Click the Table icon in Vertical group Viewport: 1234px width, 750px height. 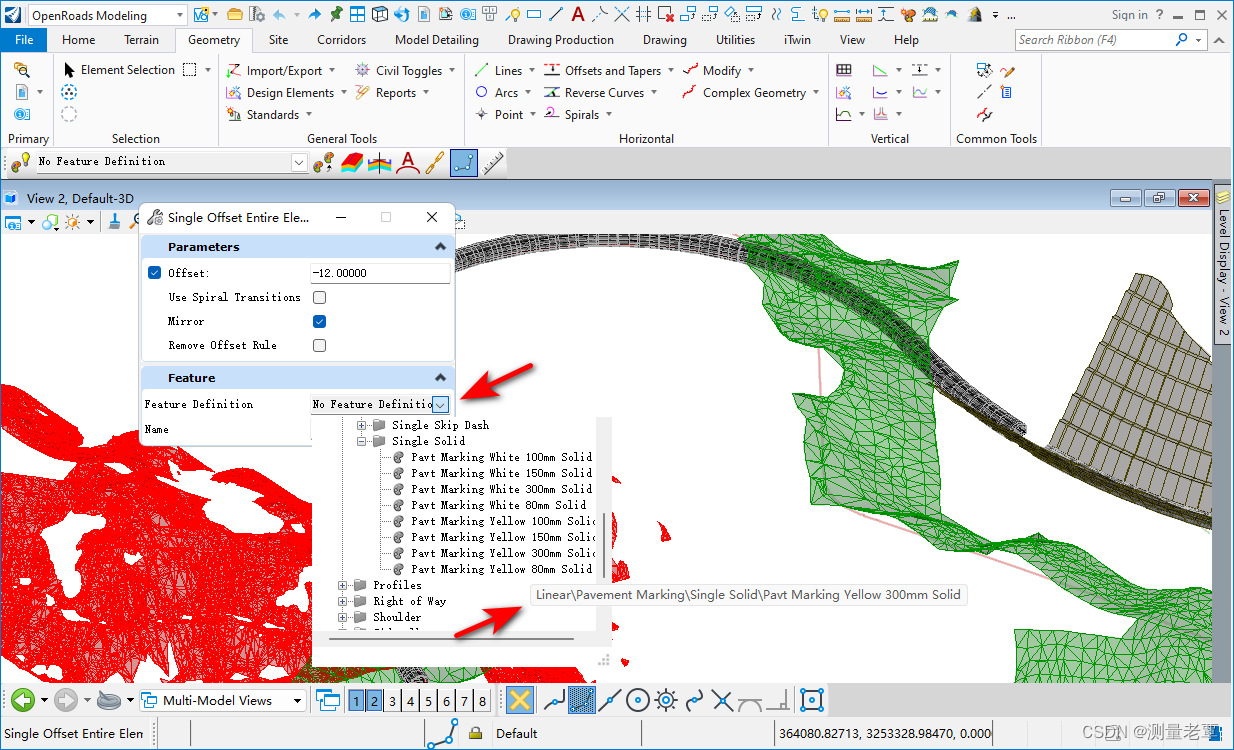point(844,70)
